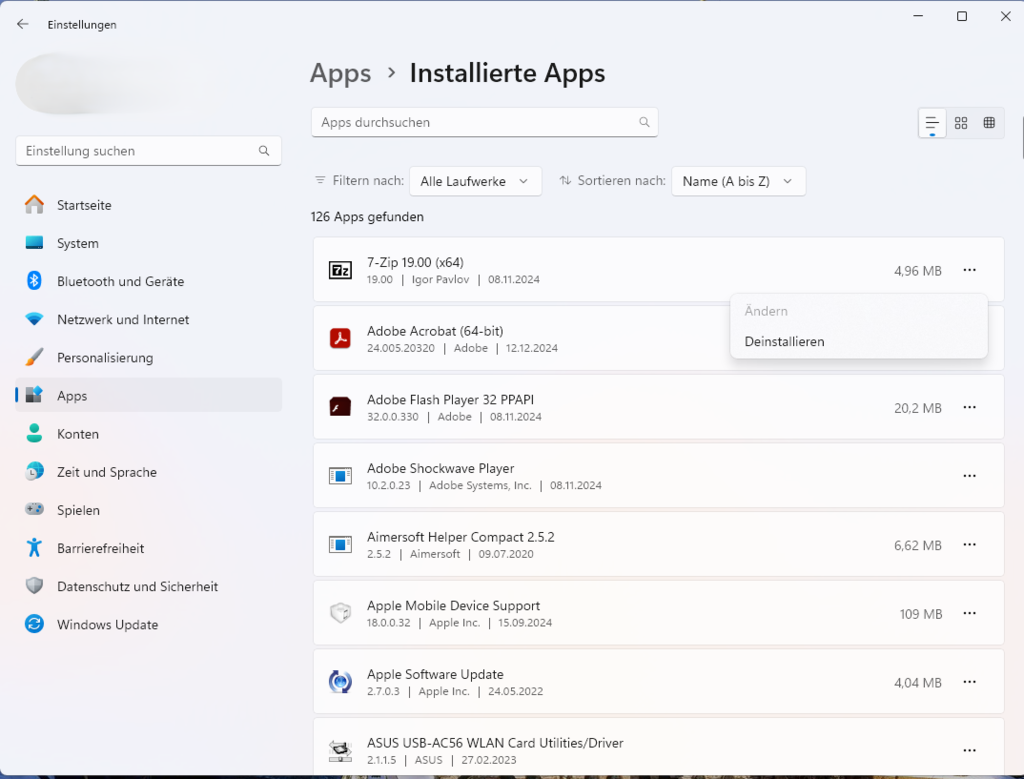Click the 7-Zip app icon
This screenshot has height=779, width=1024.
coord(340,270)
